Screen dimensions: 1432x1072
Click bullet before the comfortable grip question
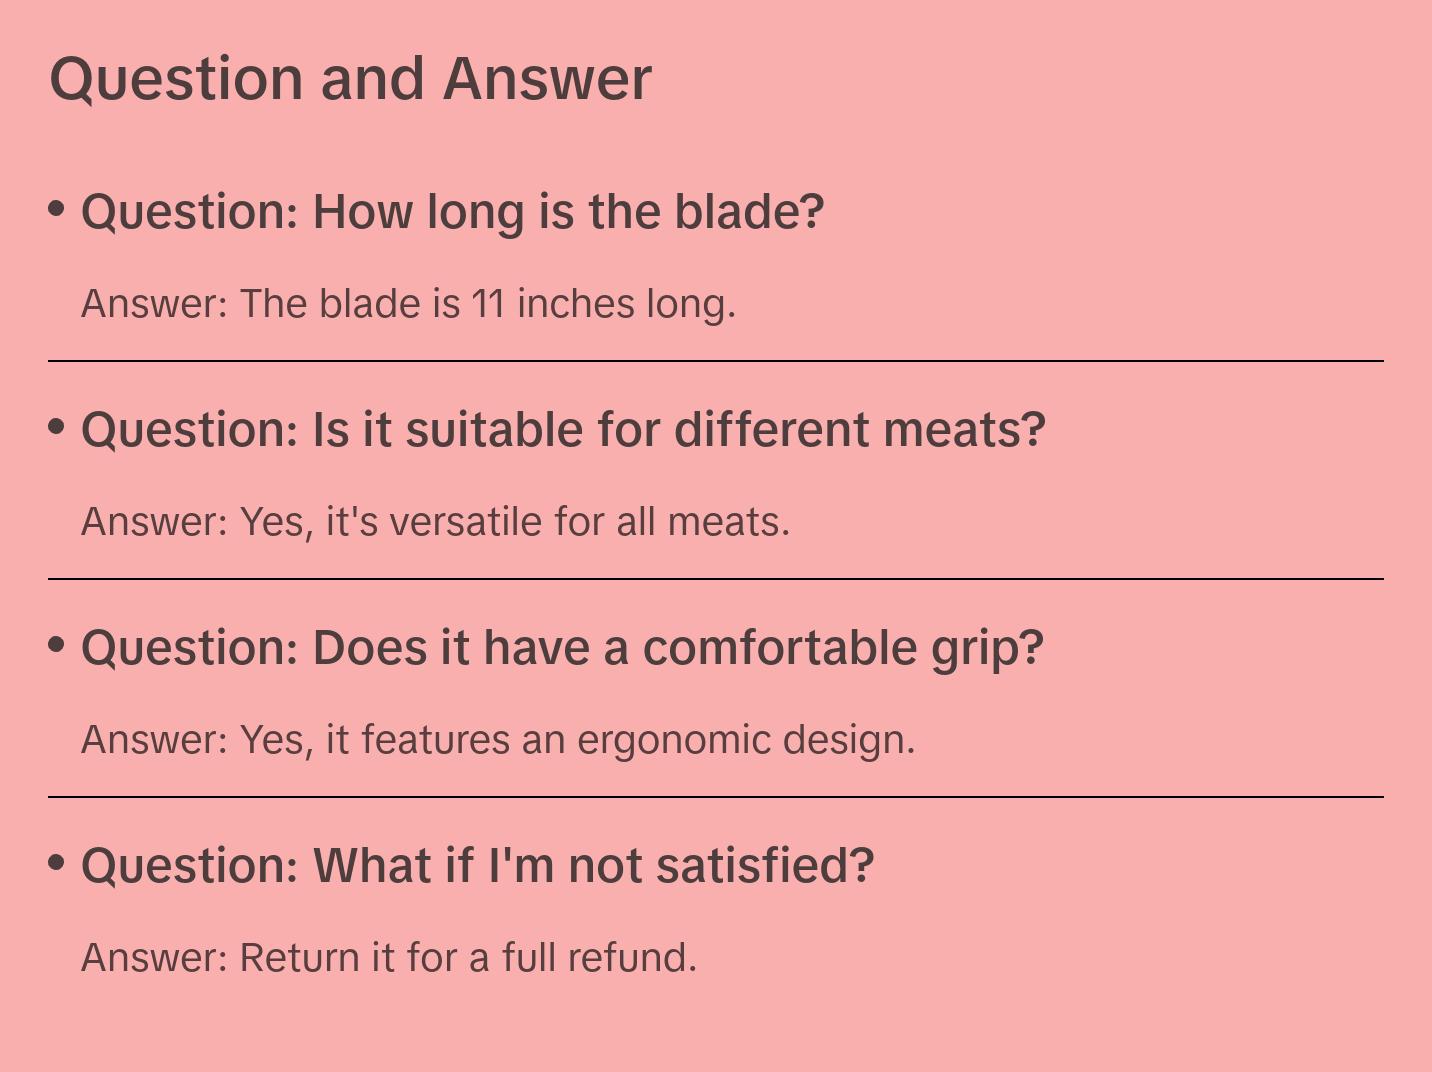click(x=57, y=645)
